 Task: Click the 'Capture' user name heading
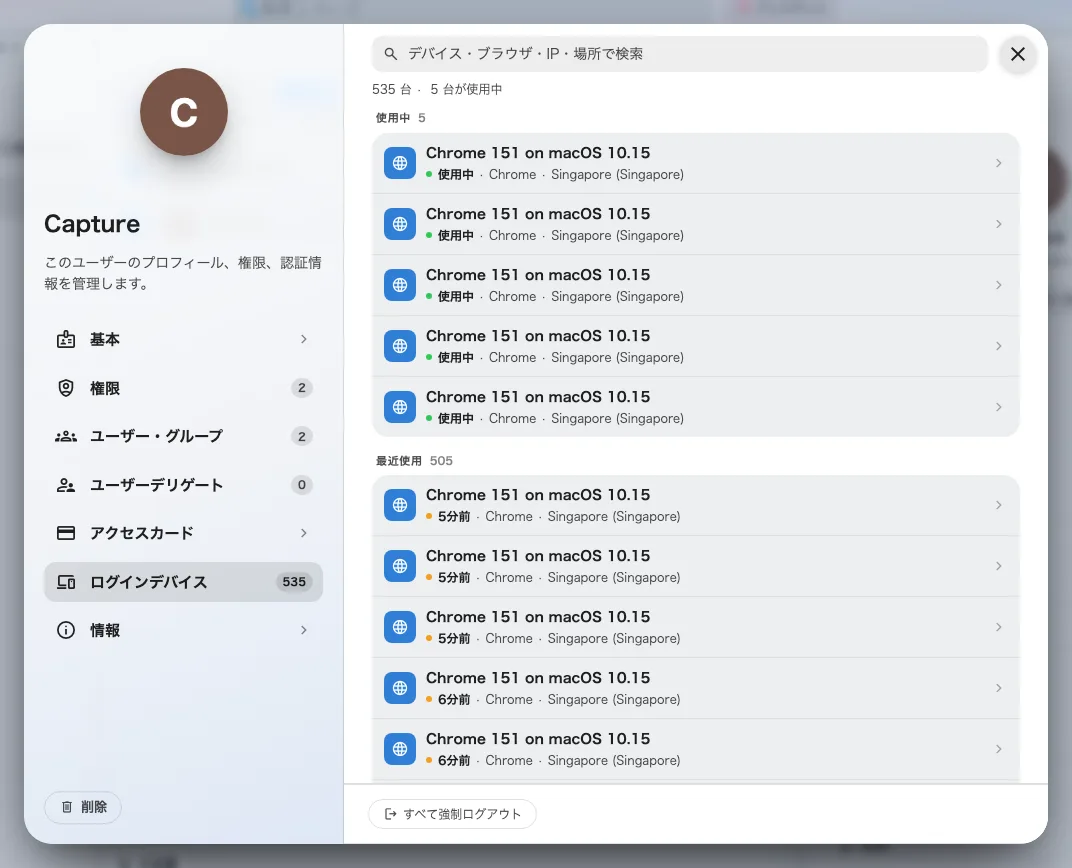tap(92, 224)
